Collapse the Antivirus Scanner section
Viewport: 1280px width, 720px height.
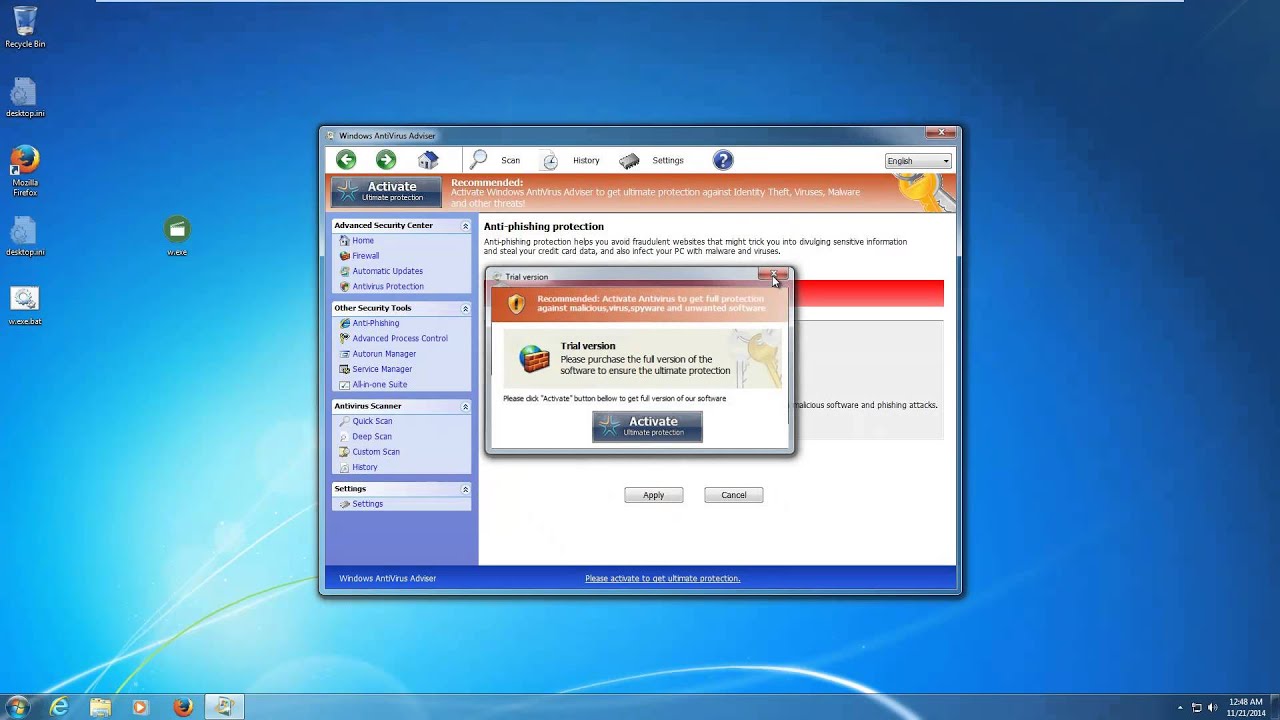[465, 407]
